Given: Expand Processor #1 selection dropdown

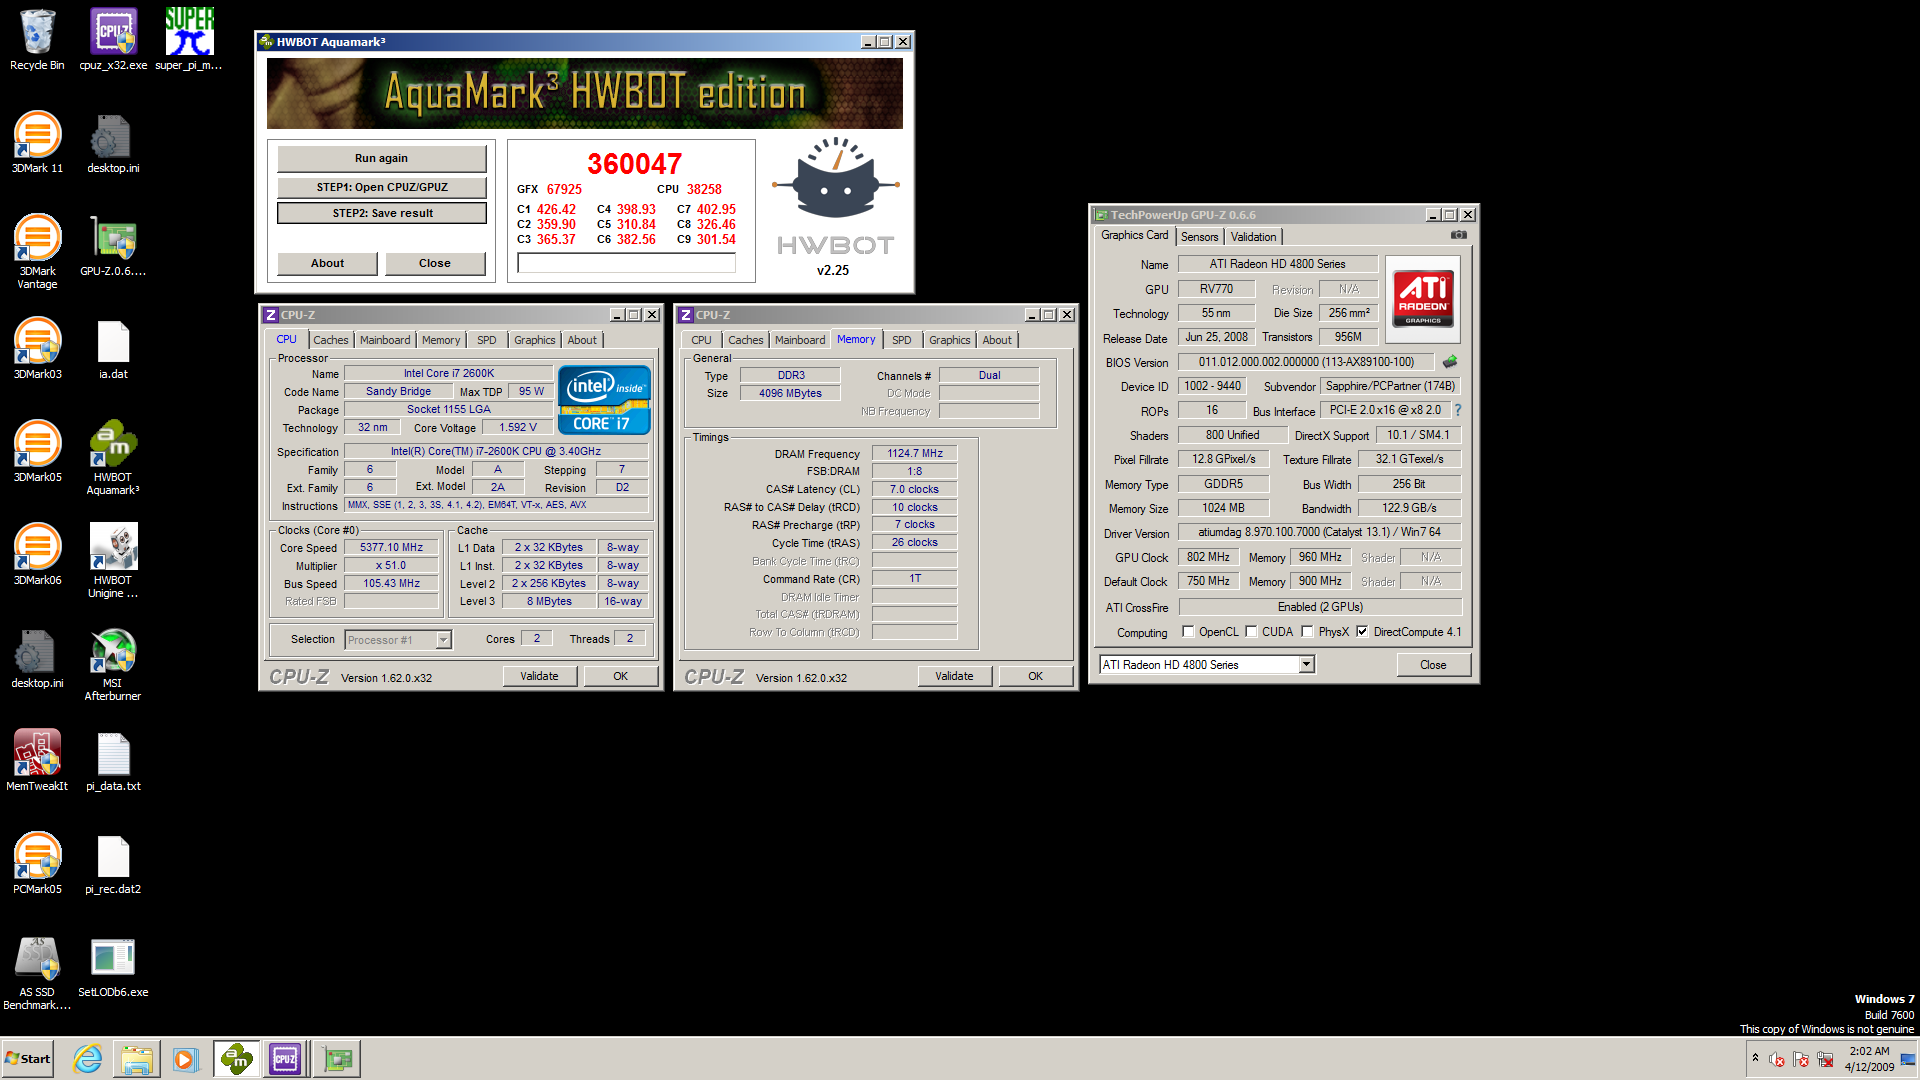Looking at the screenshot, I should 443,640.
